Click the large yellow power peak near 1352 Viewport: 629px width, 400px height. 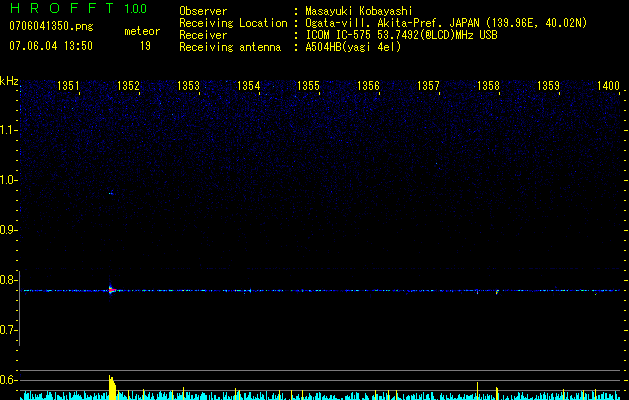pos(112,388)
